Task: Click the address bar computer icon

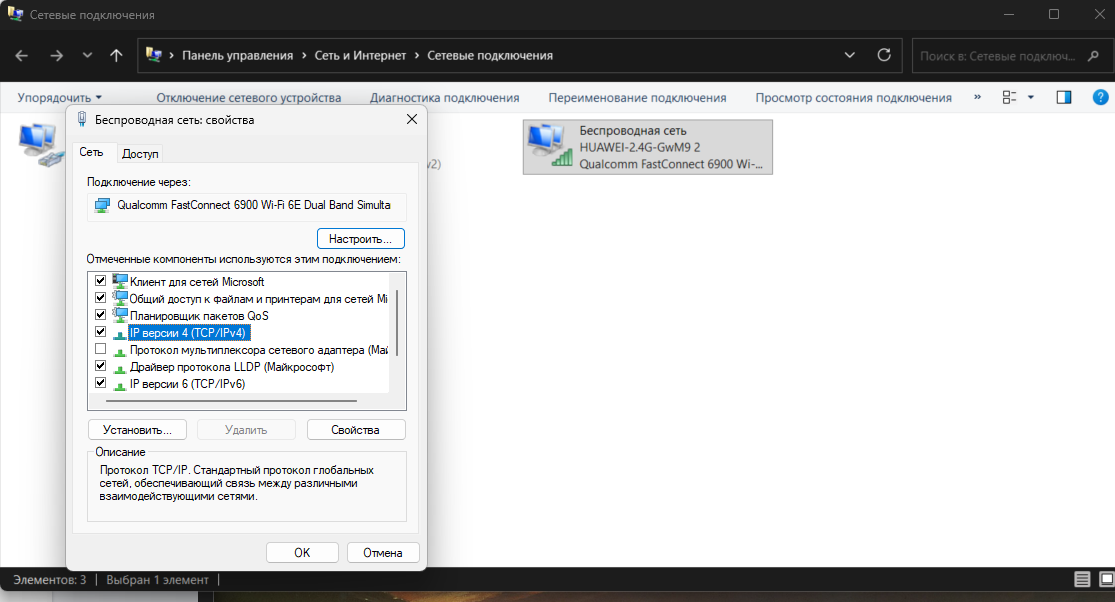Action: point(153,55)
